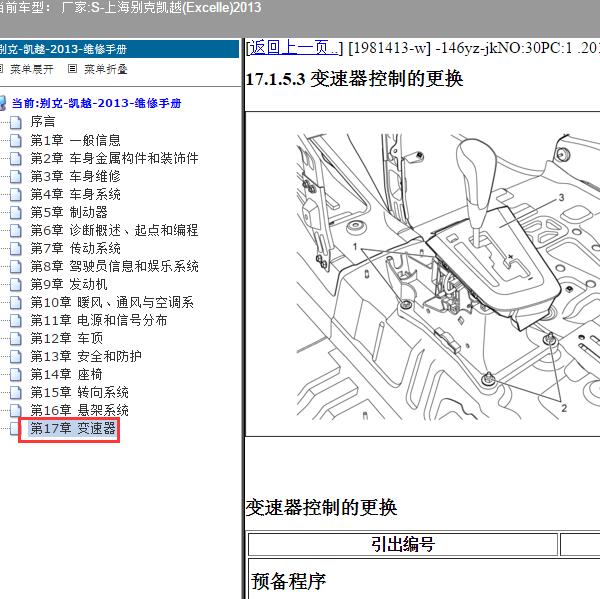
Task: Click the page icon beside 第11章 电源和信号分布
Action: pyautogui.click(x=16, y=320)
